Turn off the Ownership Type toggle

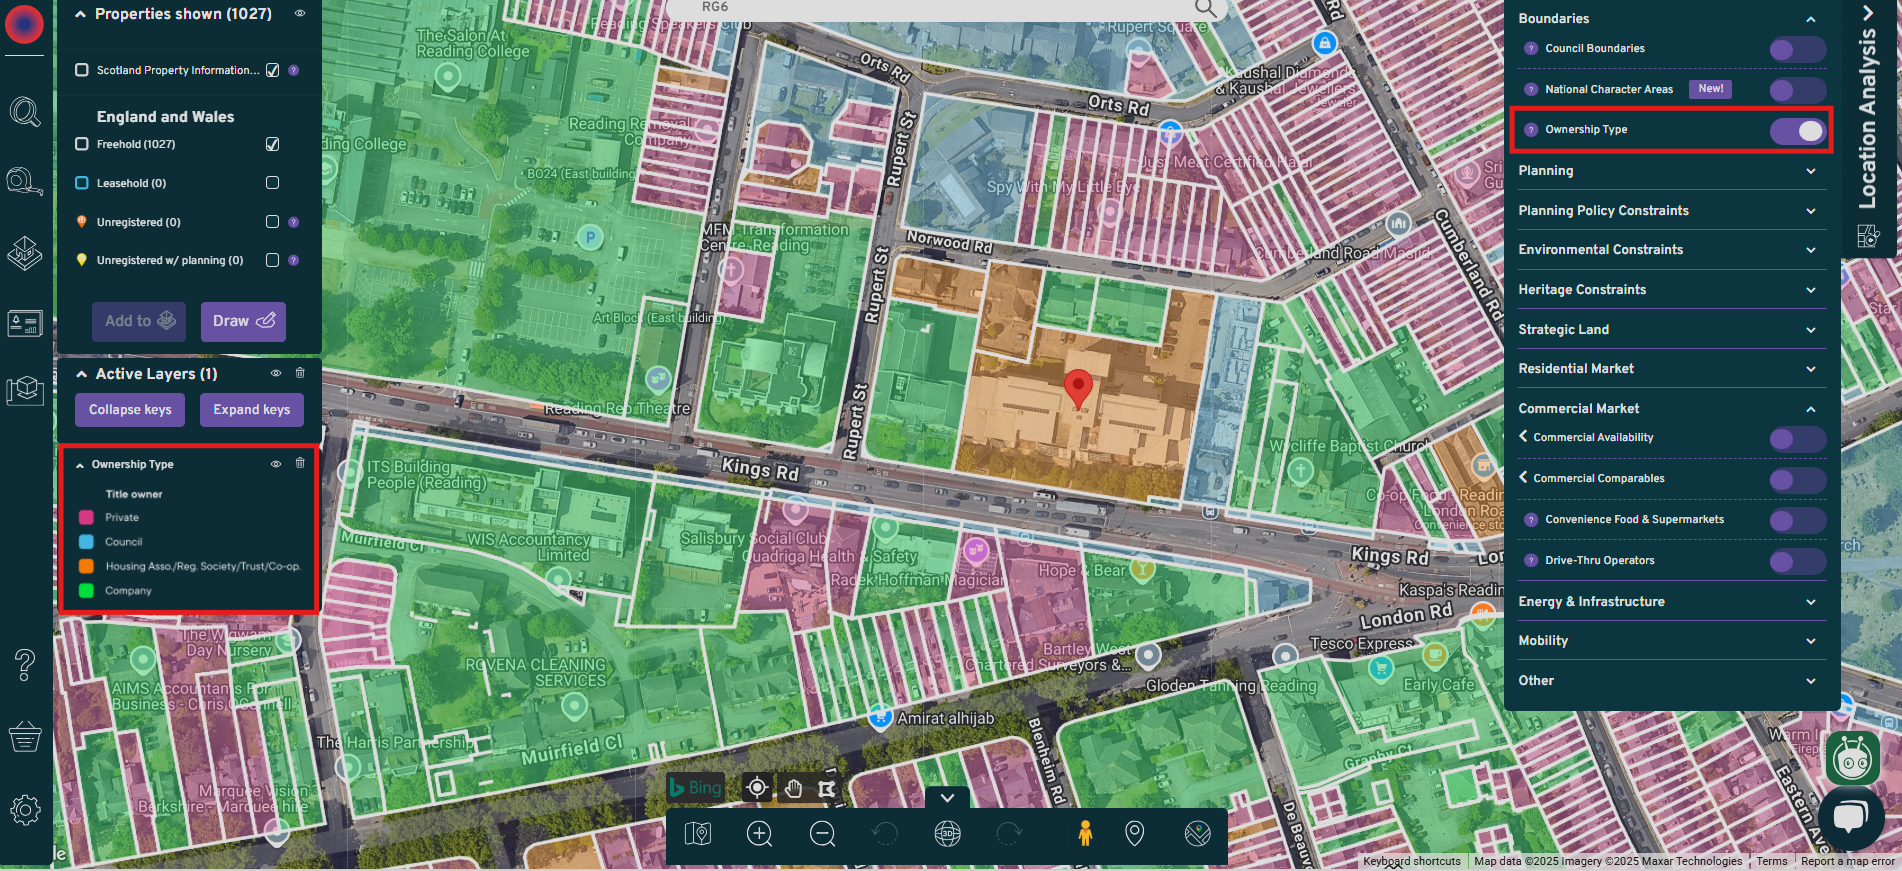pos(1797,131)
